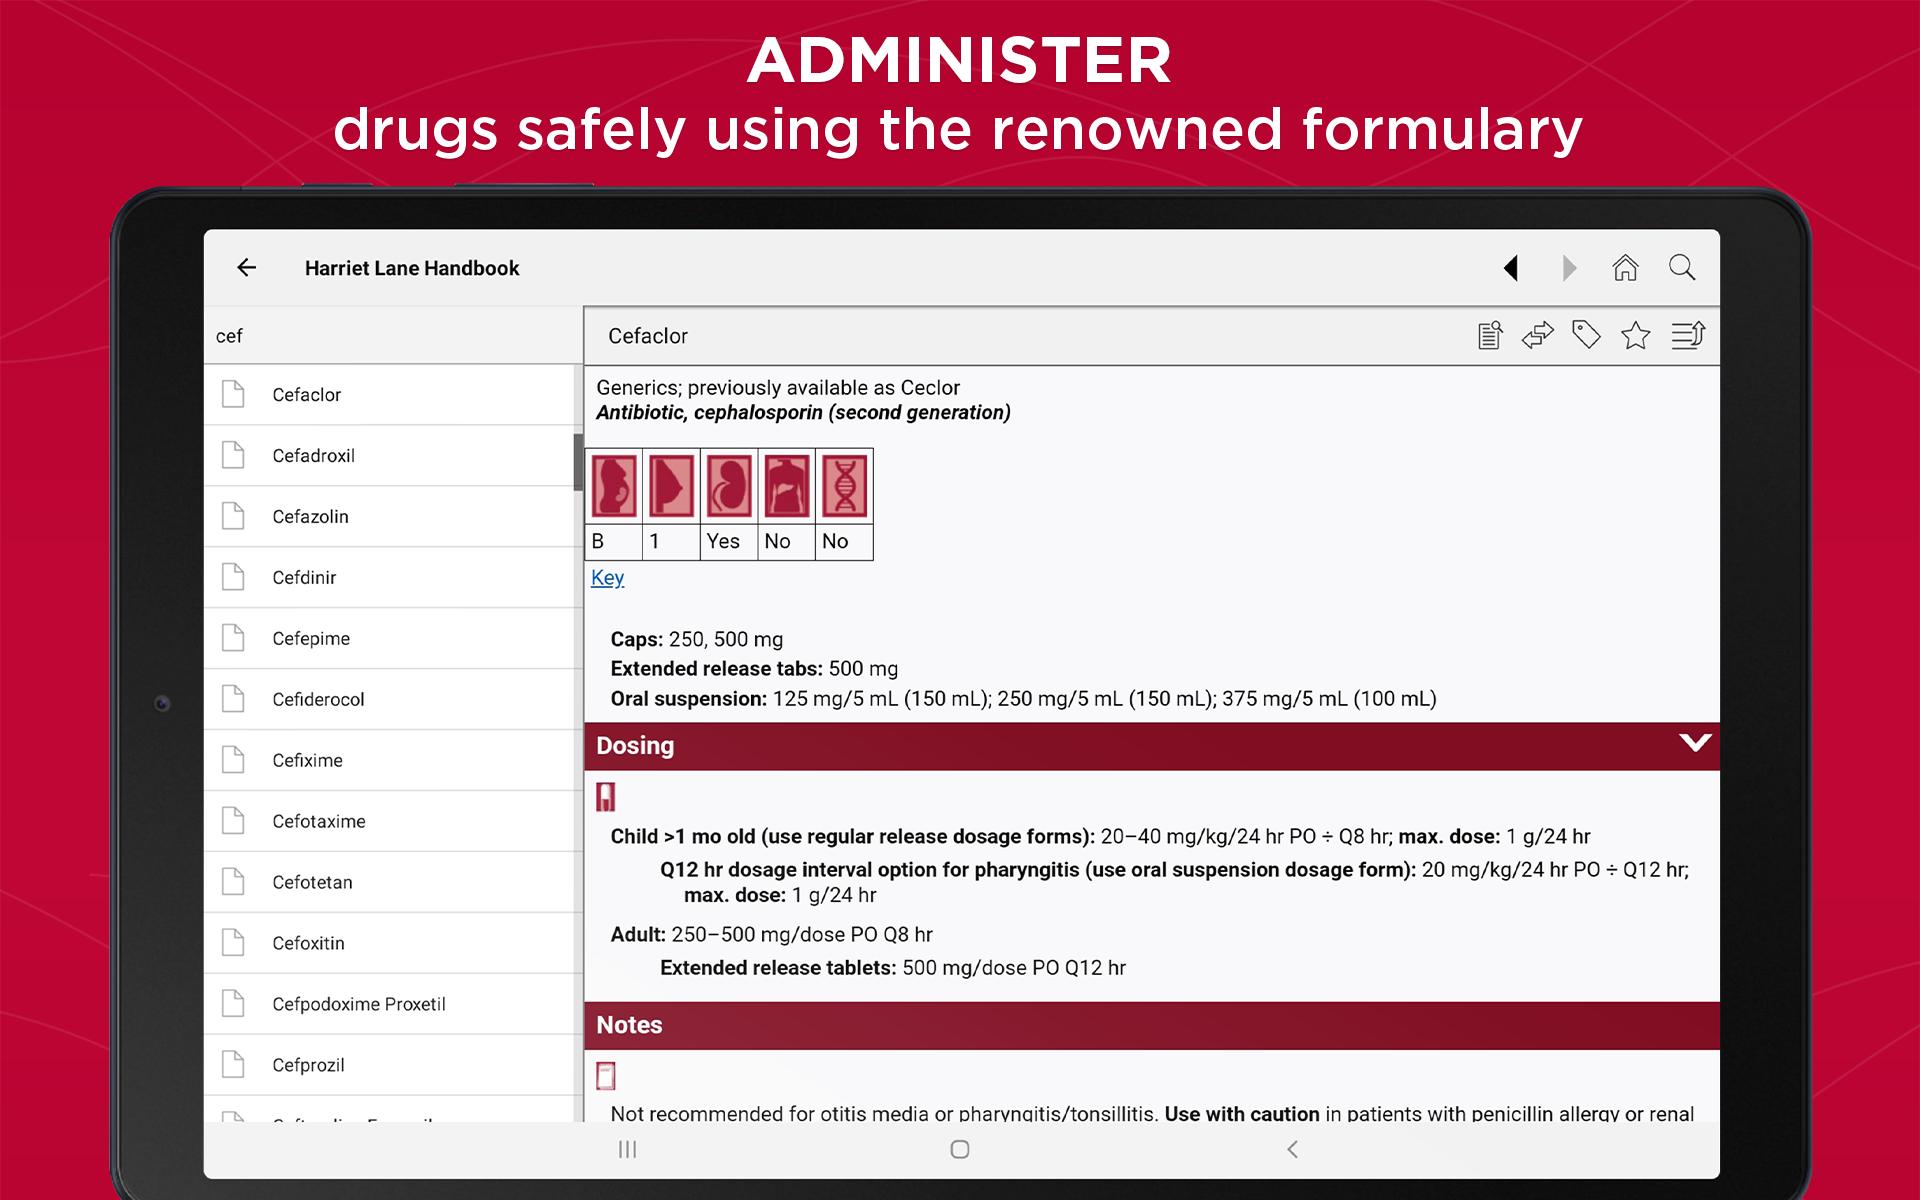Viewport: 1920px width, 1200px height.
Task: Tap the pregnancy category icon
Action: [613, 486]
